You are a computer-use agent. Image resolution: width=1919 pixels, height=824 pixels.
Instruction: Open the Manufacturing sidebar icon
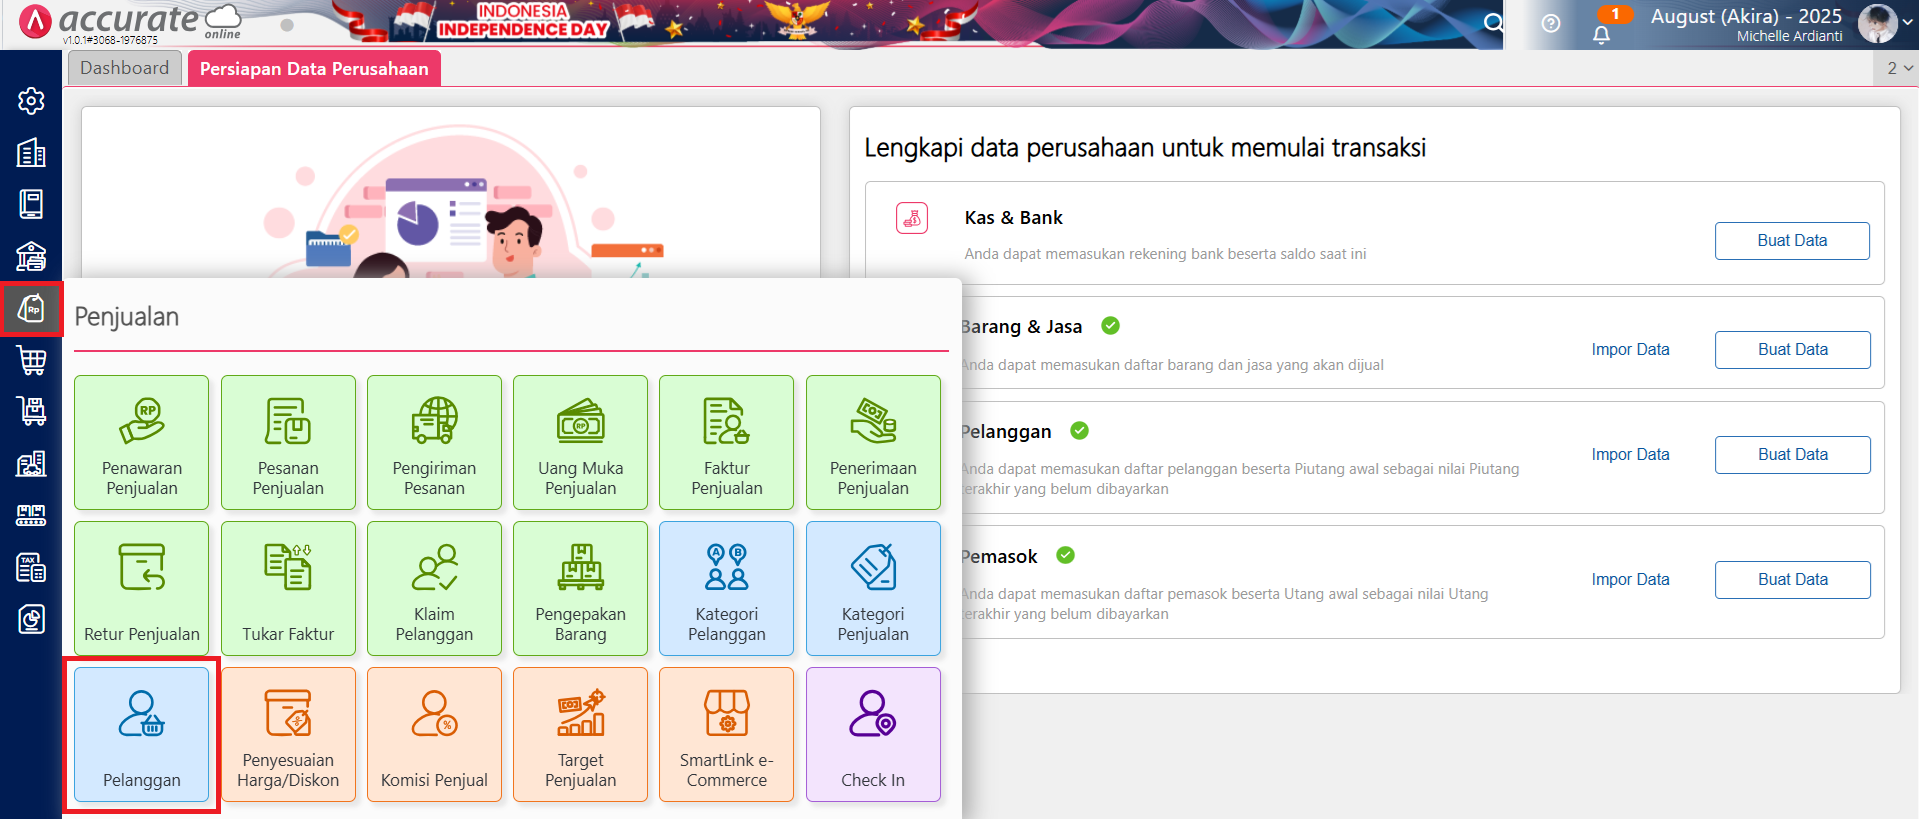[31, 515]
